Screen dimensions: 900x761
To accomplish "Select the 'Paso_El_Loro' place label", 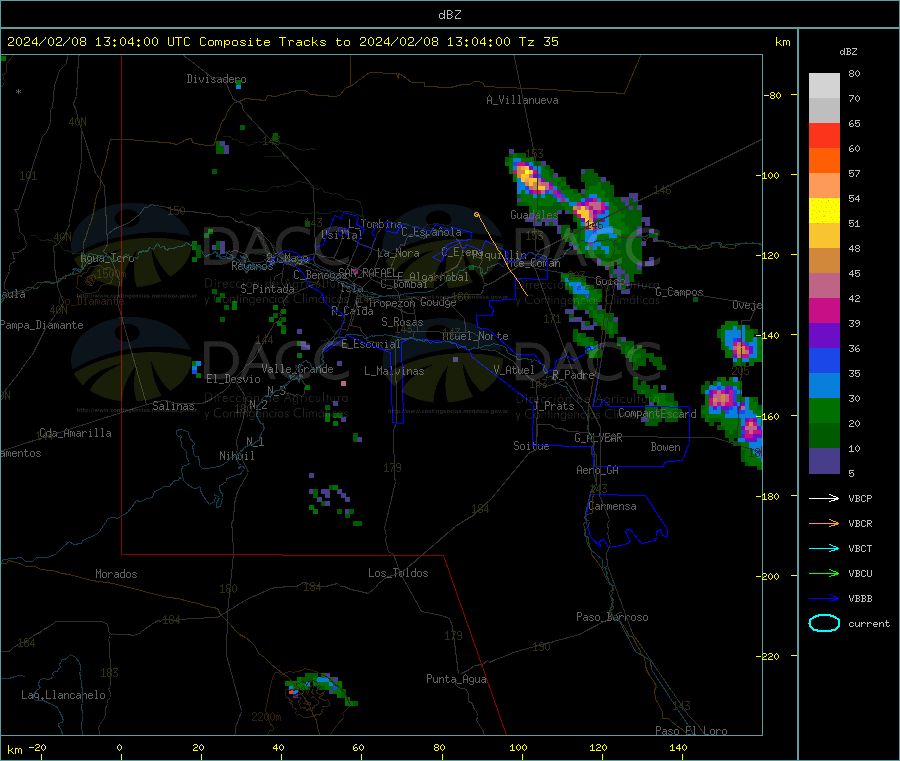I will pyautogui.click(x=691, y=731).
